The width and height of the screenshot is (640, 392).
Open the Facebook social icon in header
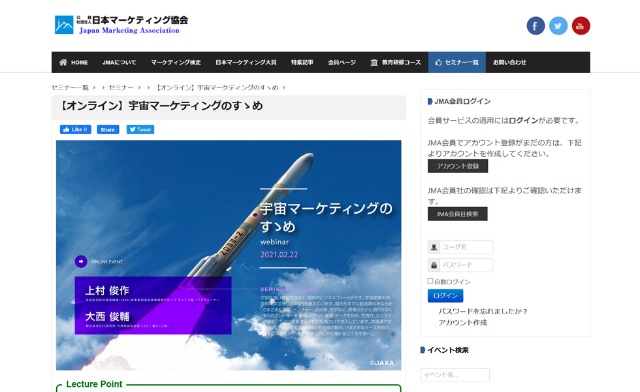536,26
